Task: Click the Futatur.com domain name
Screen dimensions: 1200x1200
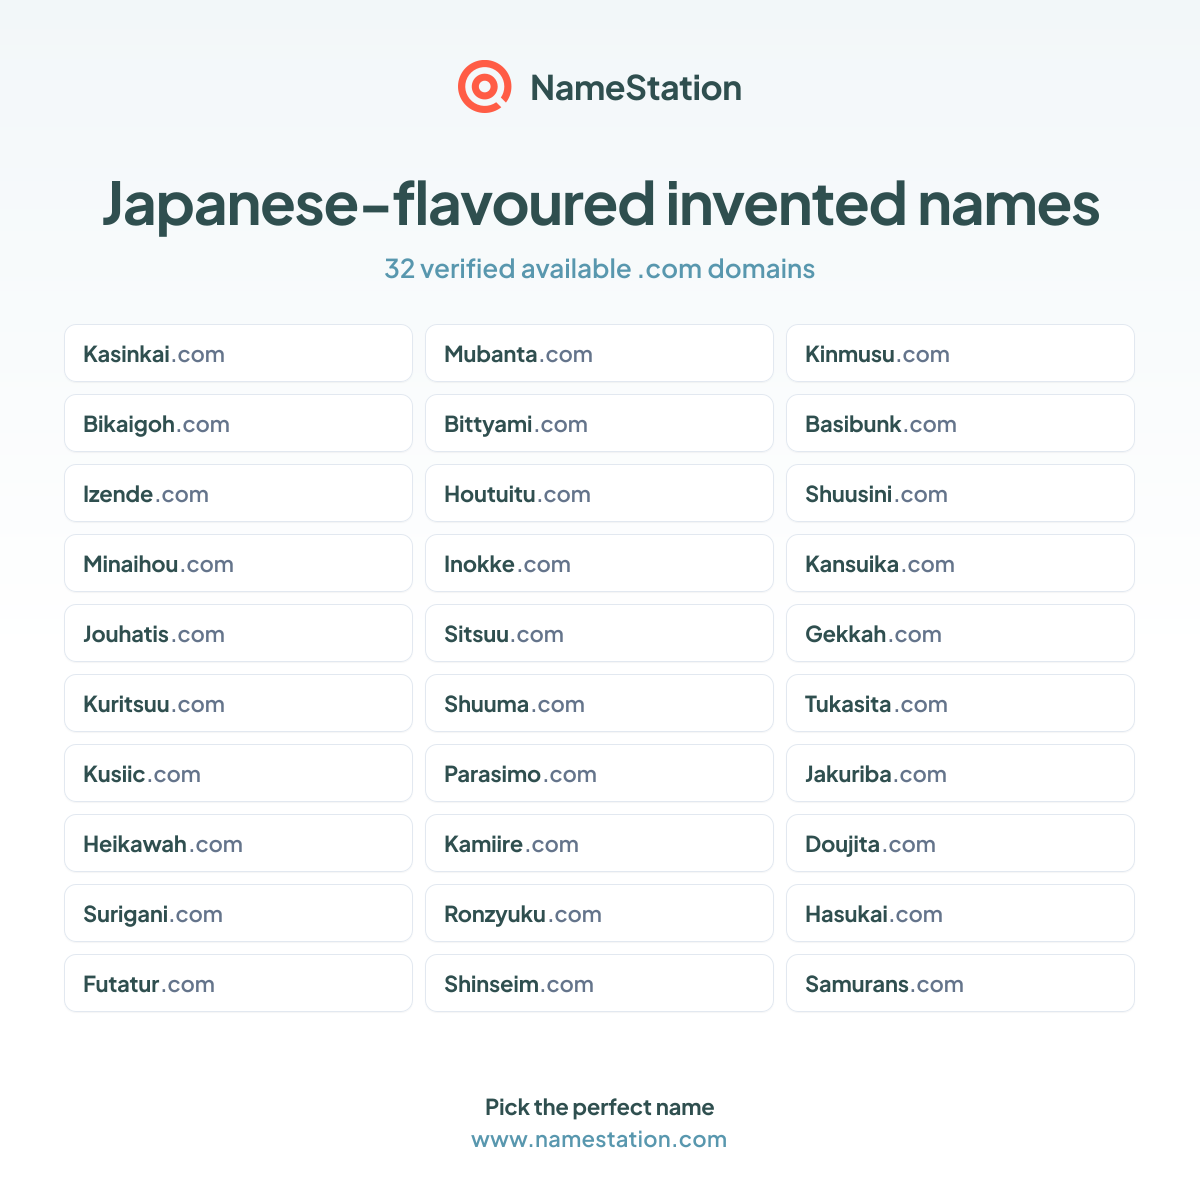Action: [149, 984]
